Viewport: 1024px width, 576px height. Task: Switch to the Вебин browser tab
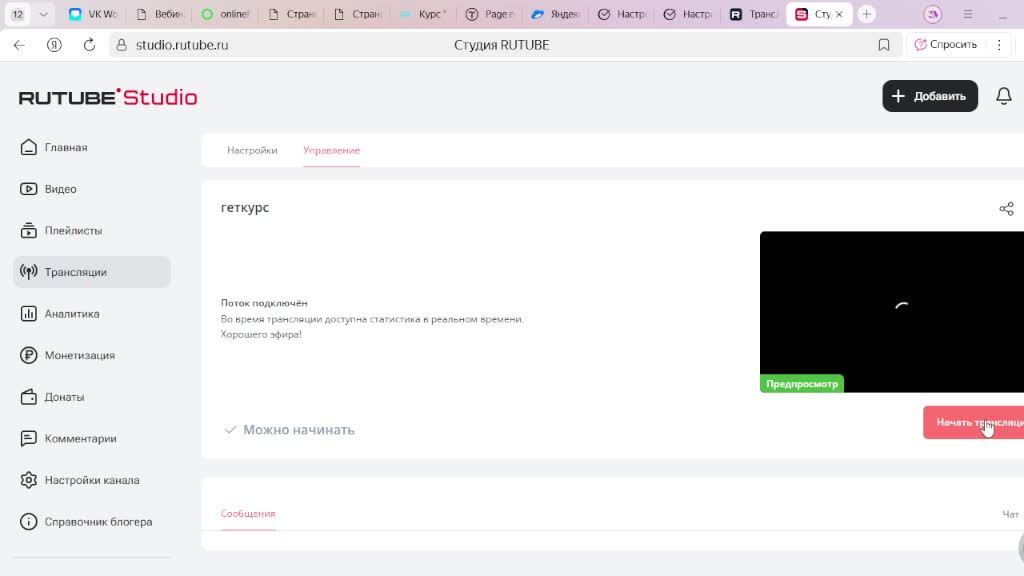[160, 14]
